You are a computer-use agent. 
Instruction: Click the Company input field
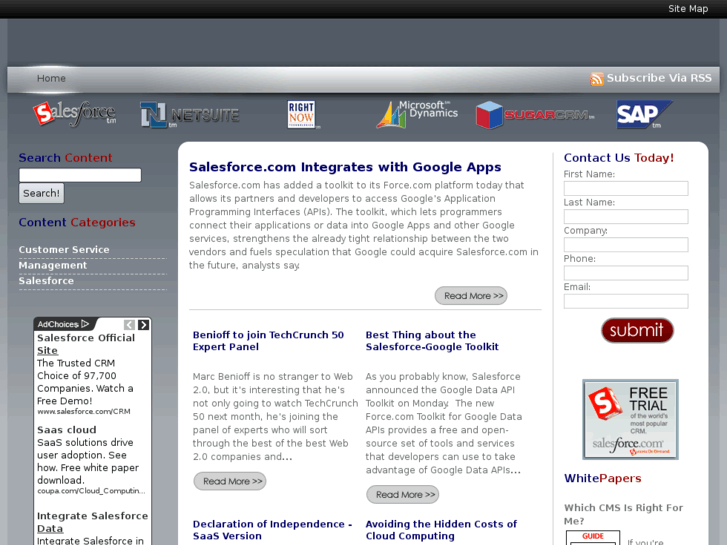click(626, 244)
